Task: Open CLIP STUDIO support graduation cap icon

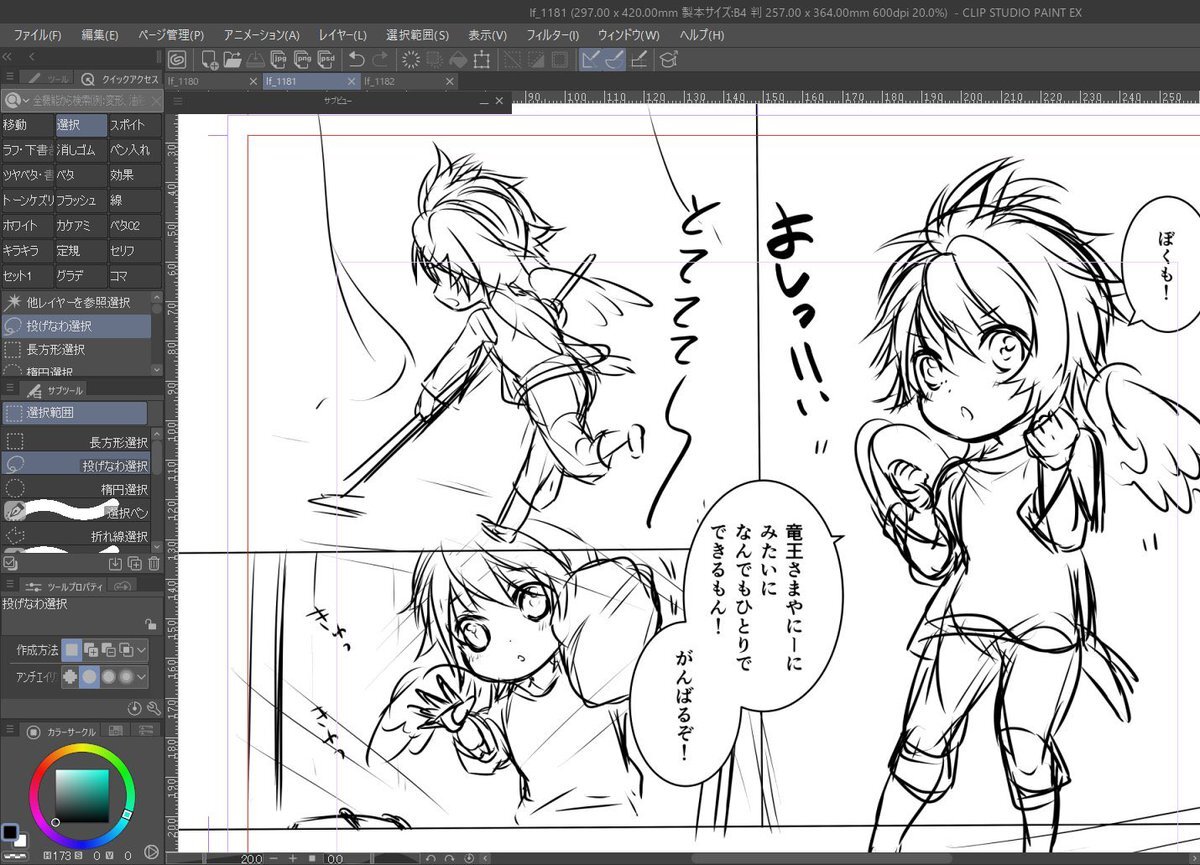Action: pyautogui.click(x=668, y=59)
